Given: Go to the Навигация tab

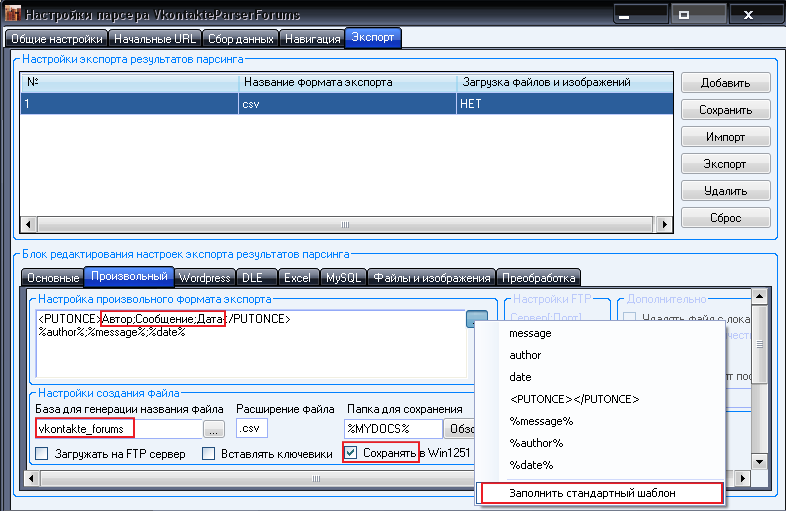Looking at the screenshot, I should (x=312, y=39).
